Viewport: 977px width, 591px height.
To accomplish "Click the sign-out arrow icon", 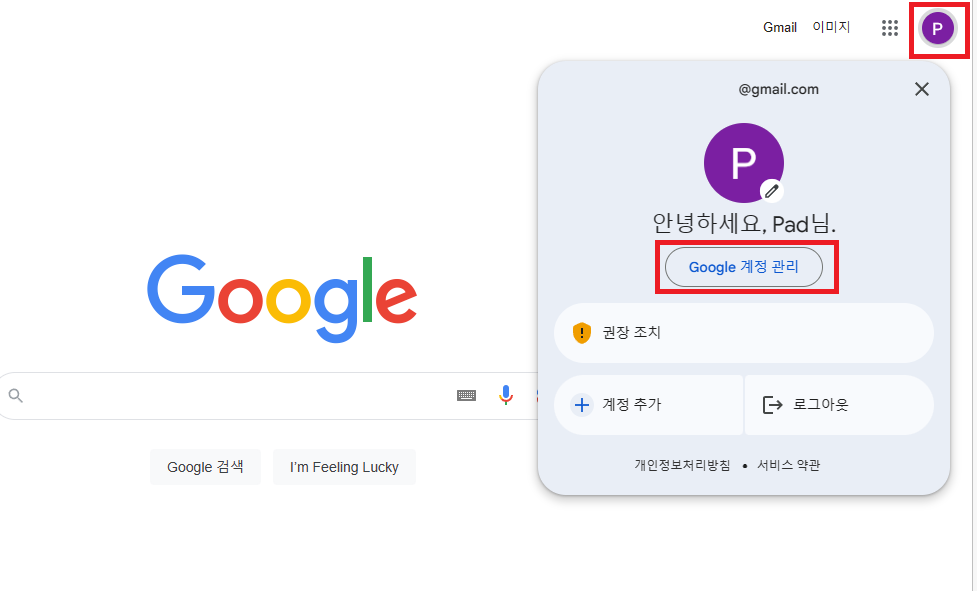I will [772, 405].
